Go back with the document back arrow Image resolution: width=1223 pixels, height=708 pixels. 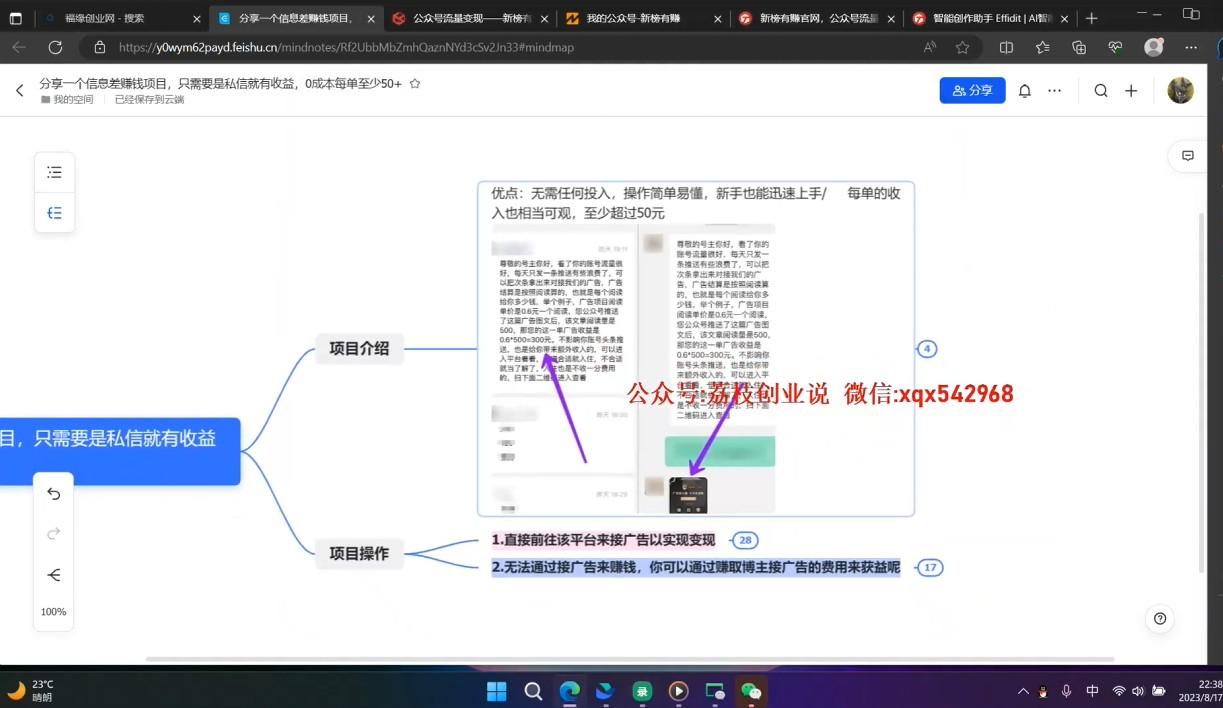[x=19, y=91]
